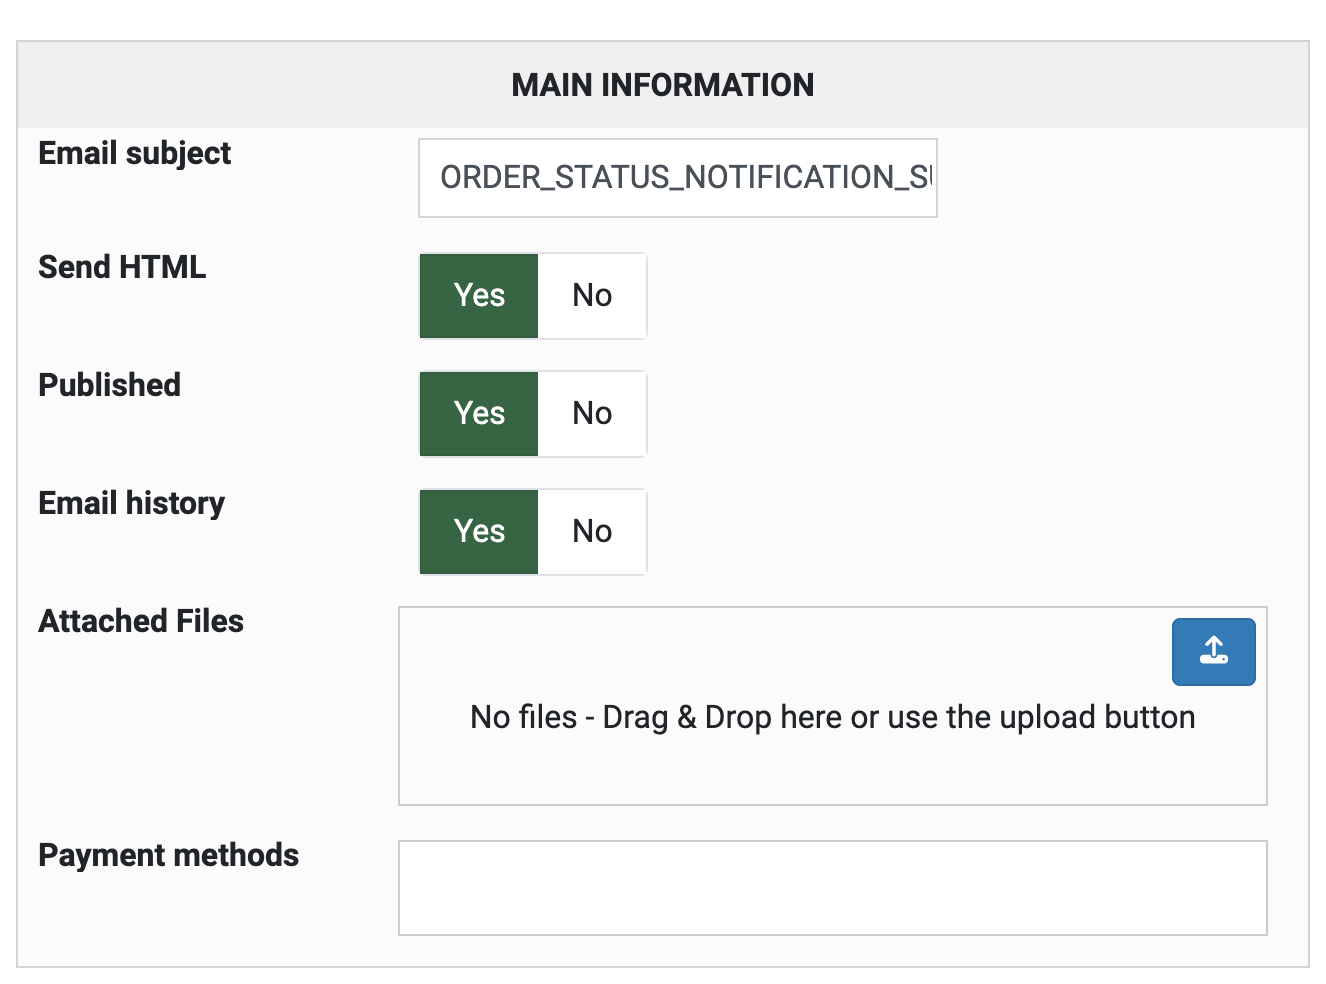
Task: Click the Email subject label
Action: point(134,154)
